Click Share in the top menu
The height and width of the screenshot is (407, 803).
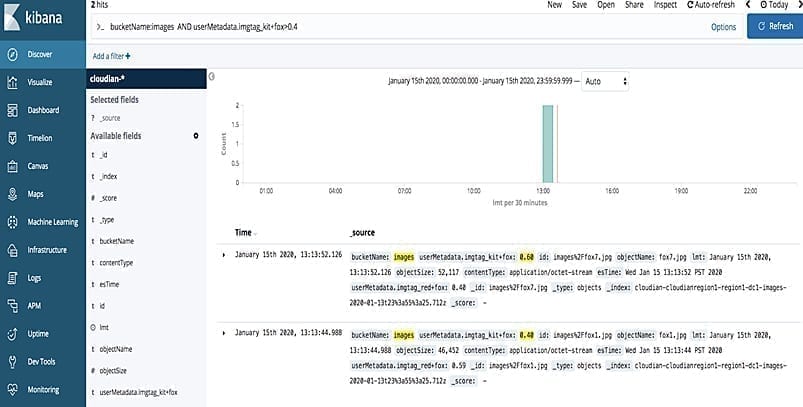click(x=634, y=5)
